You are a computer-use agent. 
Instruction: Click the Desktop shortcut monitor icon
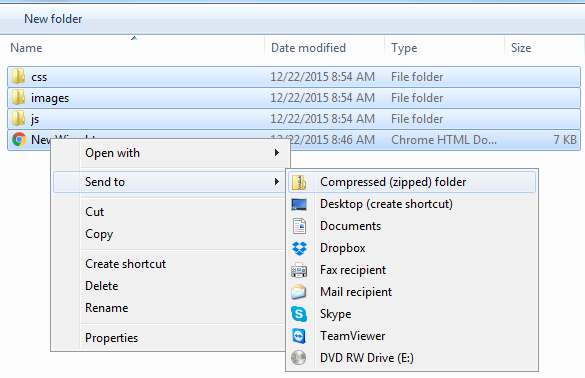coord(299,204)
